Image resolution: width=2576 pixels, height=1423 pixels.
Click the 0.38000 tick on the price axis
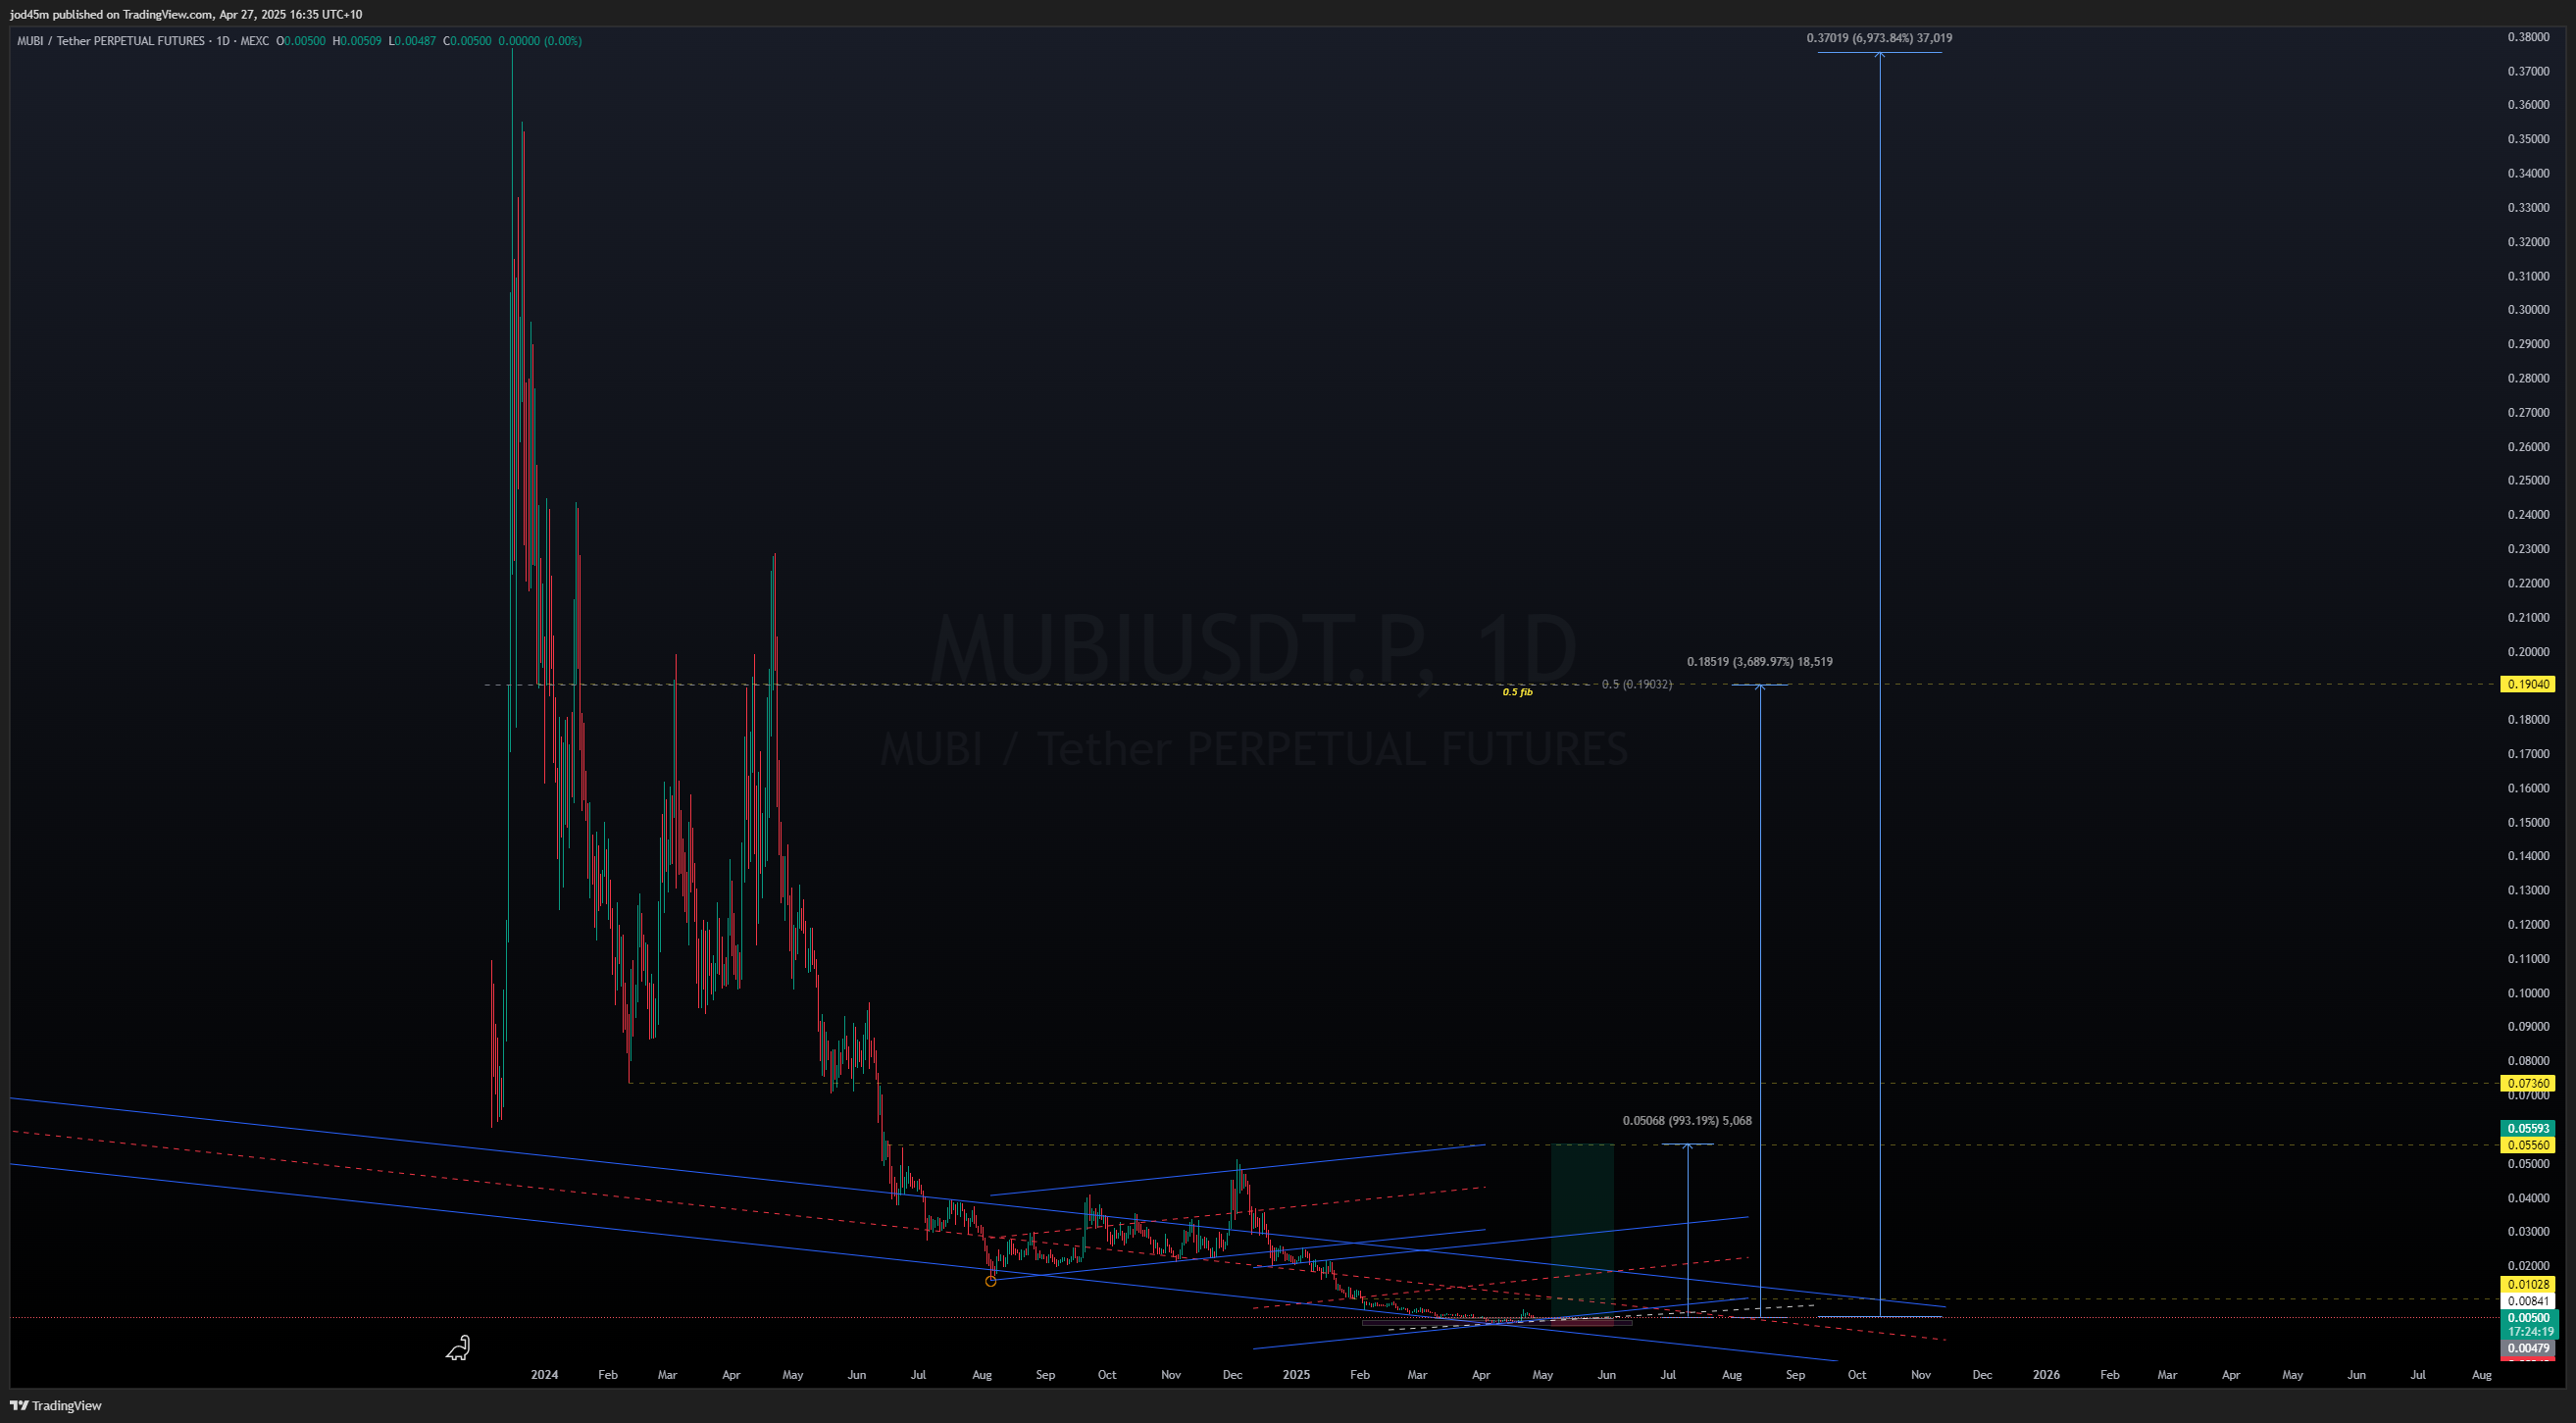pos(2528,37)
